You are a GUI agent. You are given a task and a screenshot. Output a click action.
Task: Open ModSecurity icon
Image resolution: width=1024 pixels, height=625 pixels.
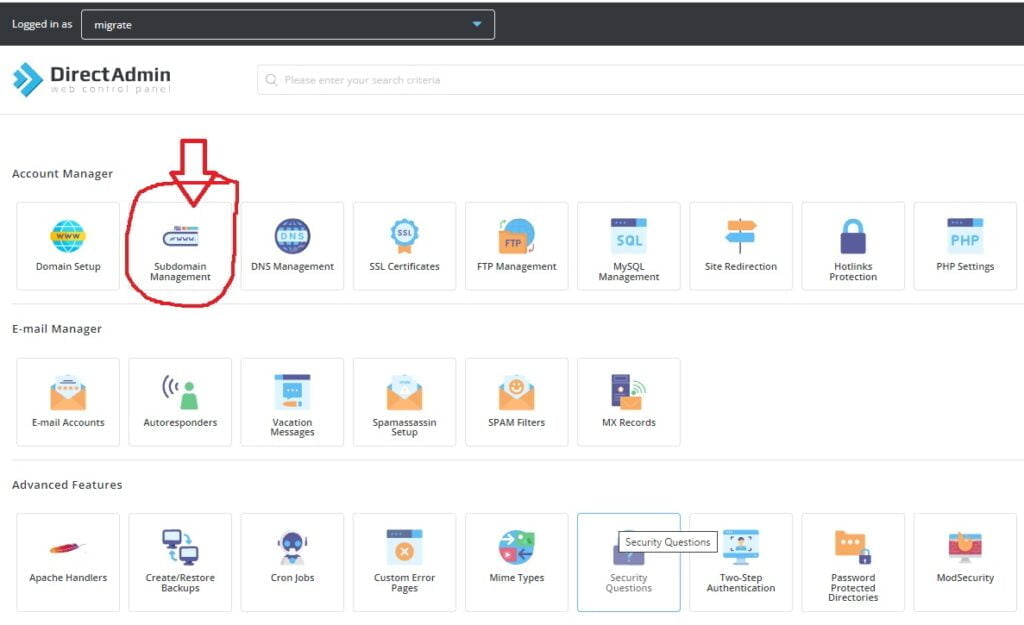(965, 547)
